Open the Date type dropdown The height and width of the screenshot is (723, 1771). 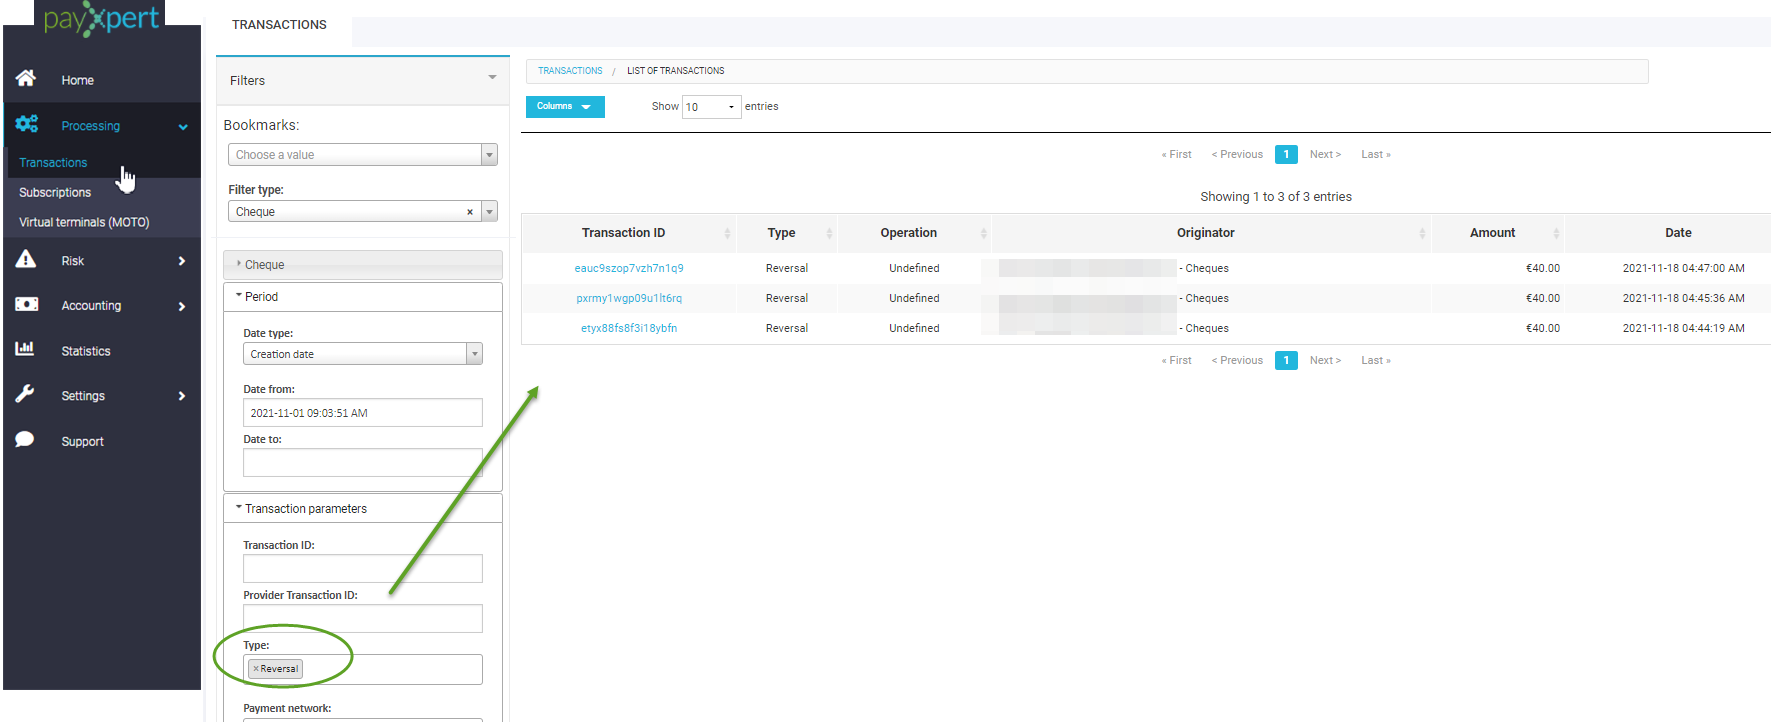(x=363, y=354)
